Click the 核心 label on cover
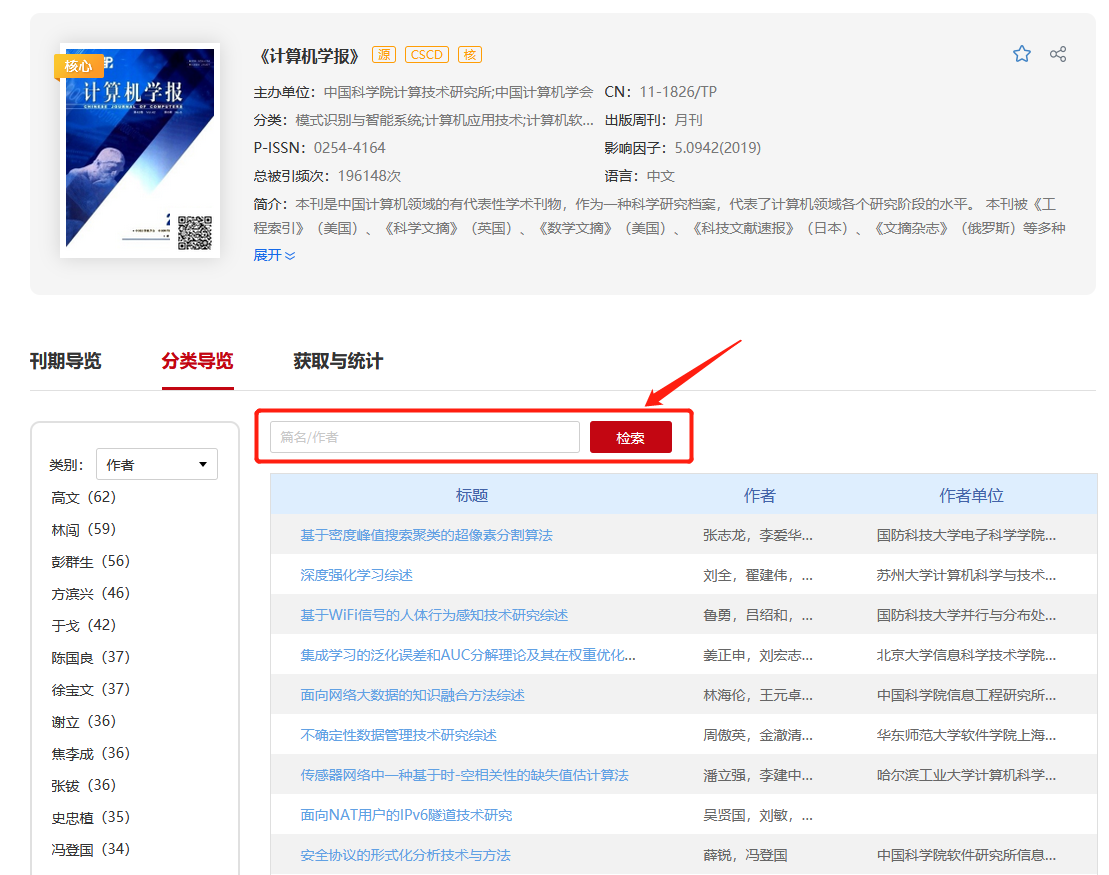Image resolution: width=1109 pixels, height=875 pixels. point(78,66)
